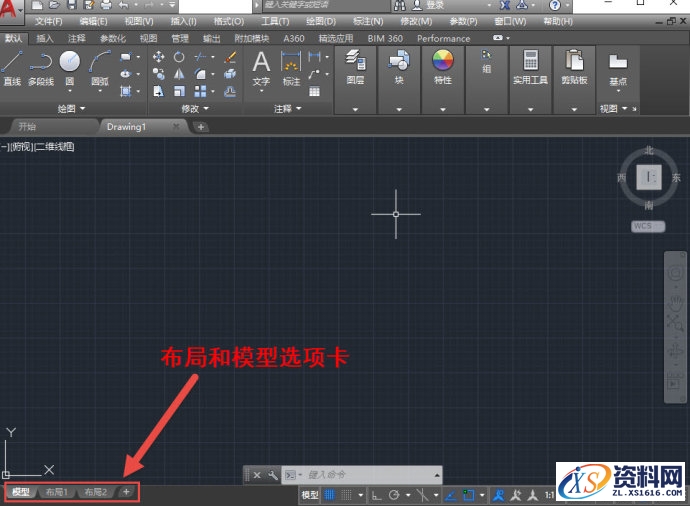The image size is (690, 506).
Task: Toggle auto-add annotation scales
Action: click(516, 495)
